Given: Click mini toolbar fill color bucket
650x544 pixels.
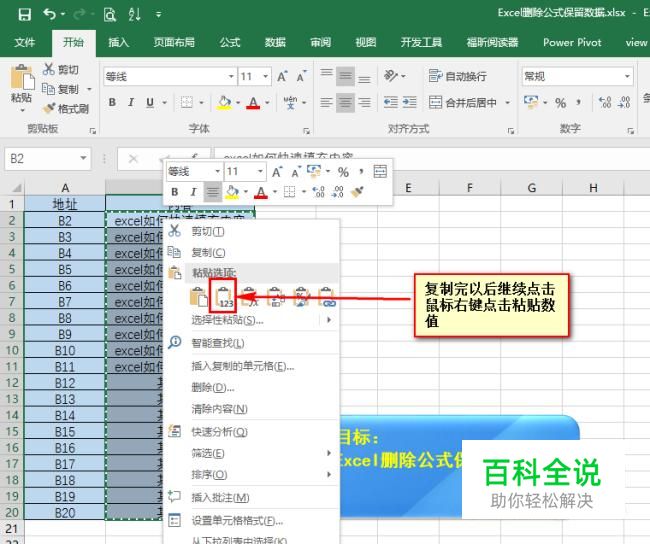Looking at the screenshot, I should pos(232,192).
